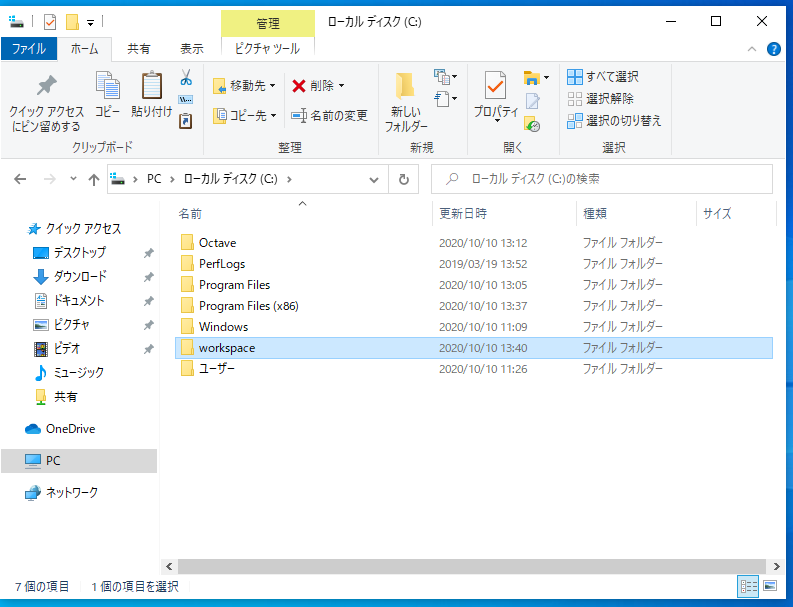Viewport: 793px width, 607px height.
Task: Click the OneDrive cloud icon
Action: 33,429
